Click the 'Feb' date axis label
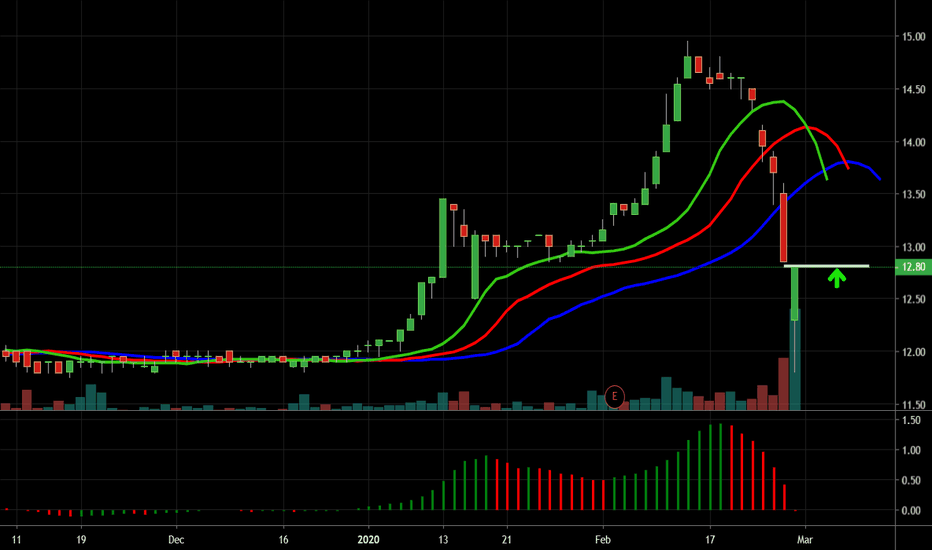Viewport: 932px width, 550px height. (603, 540)
